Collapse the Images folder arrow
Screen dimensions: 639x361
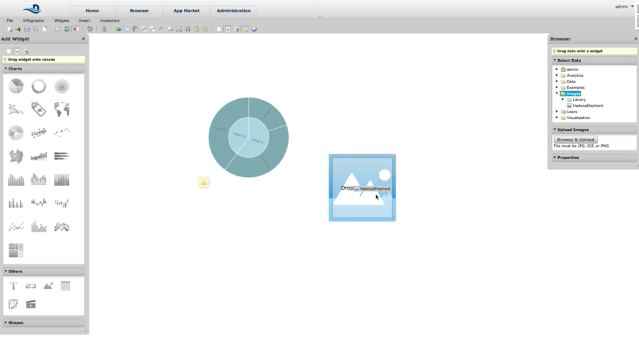(x=557, y=93)
